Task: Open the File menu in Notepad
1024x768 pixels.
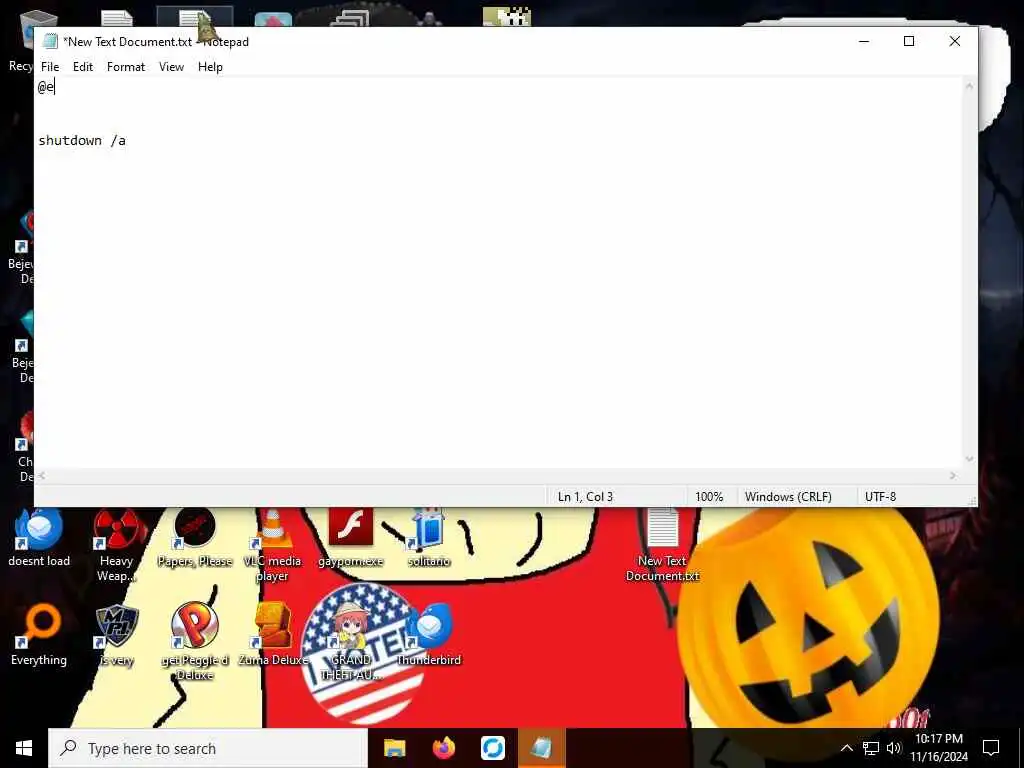Action: click(50, 67)
